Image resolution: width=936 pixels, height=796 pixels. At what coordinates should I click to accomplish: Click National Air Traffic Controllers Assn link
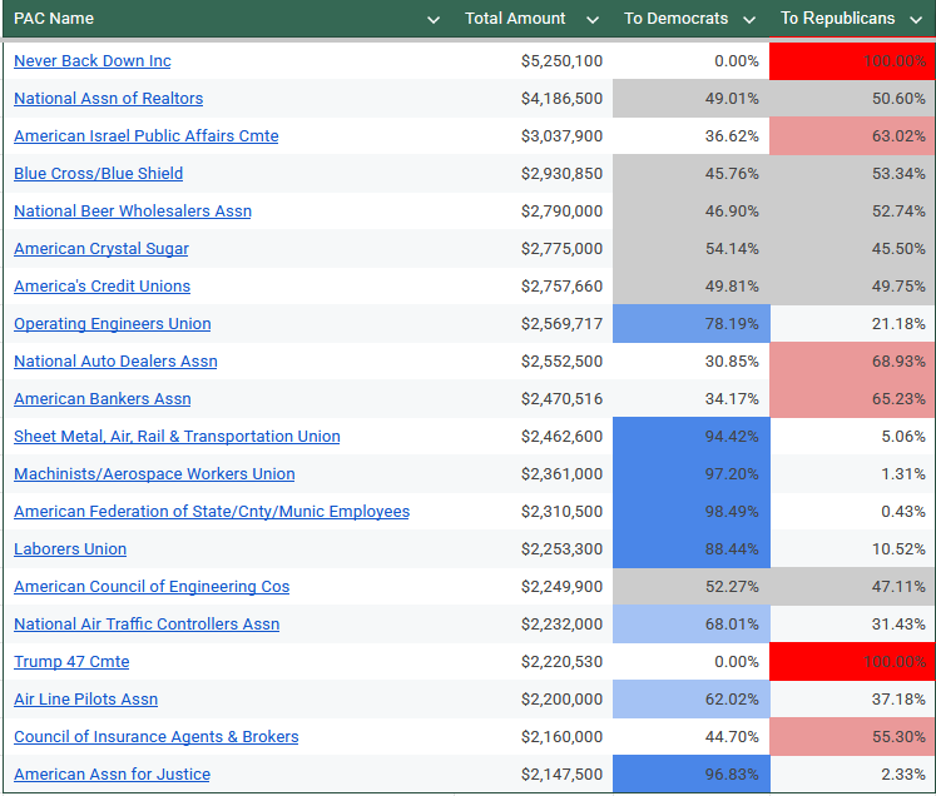[147, 625]
